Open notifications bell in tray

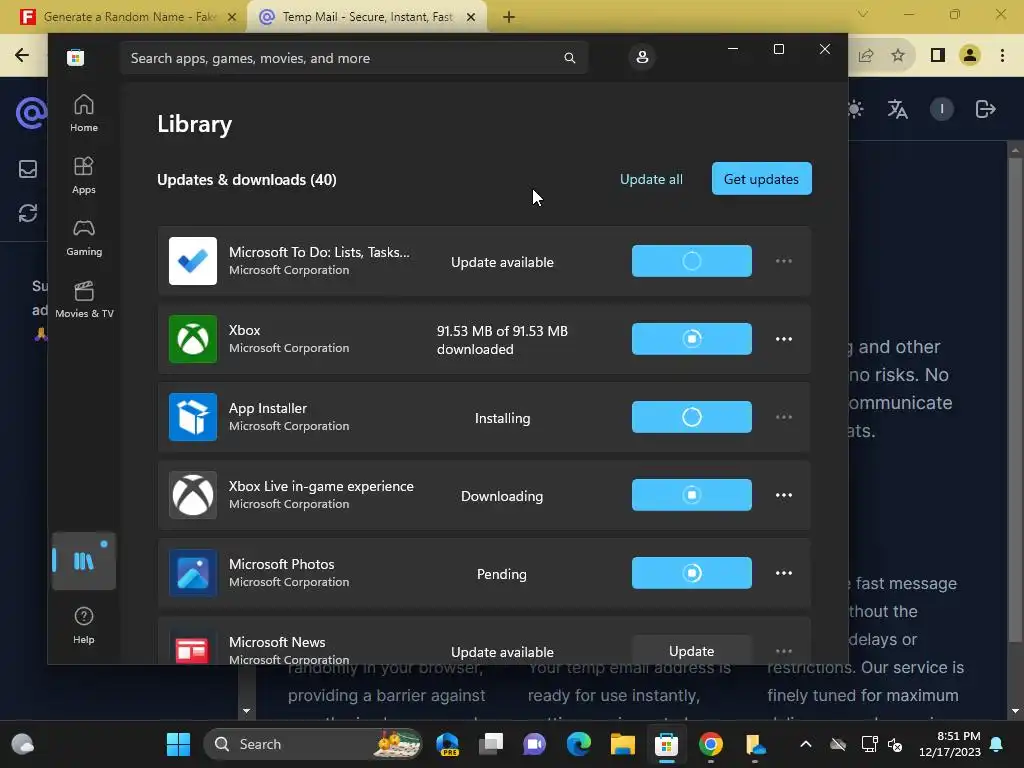(x=997, y=744)
